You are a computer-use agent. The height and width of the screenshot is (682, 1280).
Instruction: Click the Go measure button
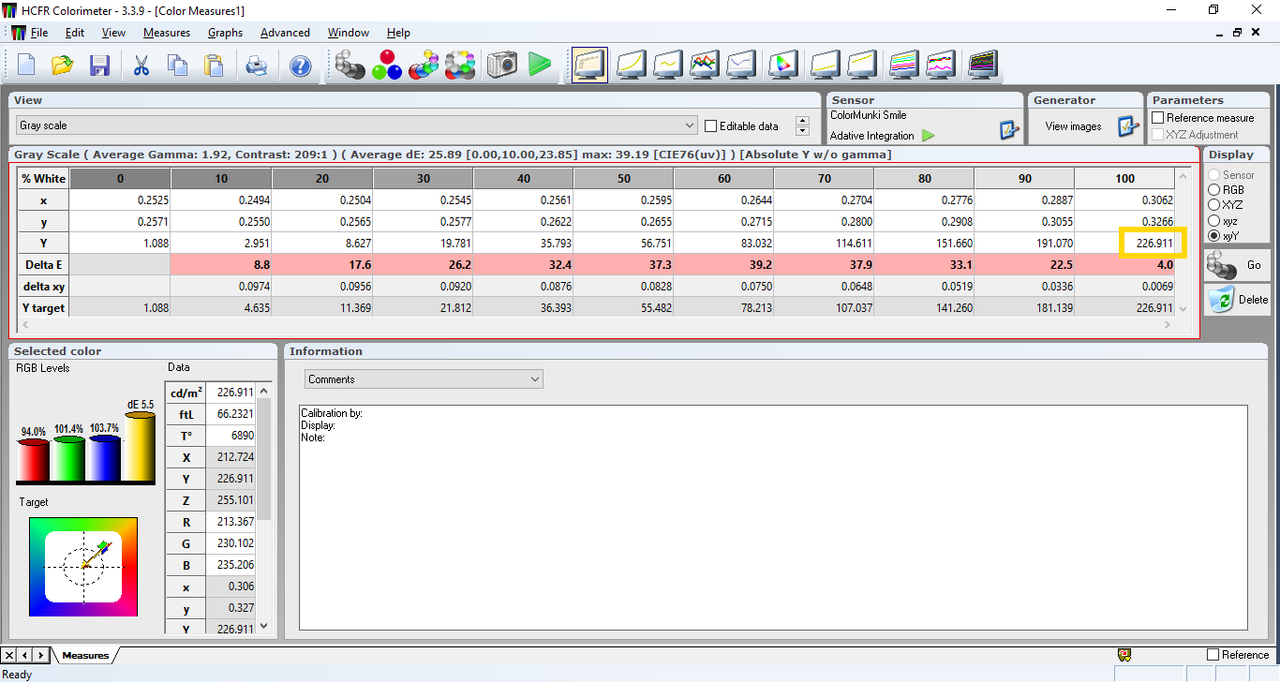[x=1237, y=266]
